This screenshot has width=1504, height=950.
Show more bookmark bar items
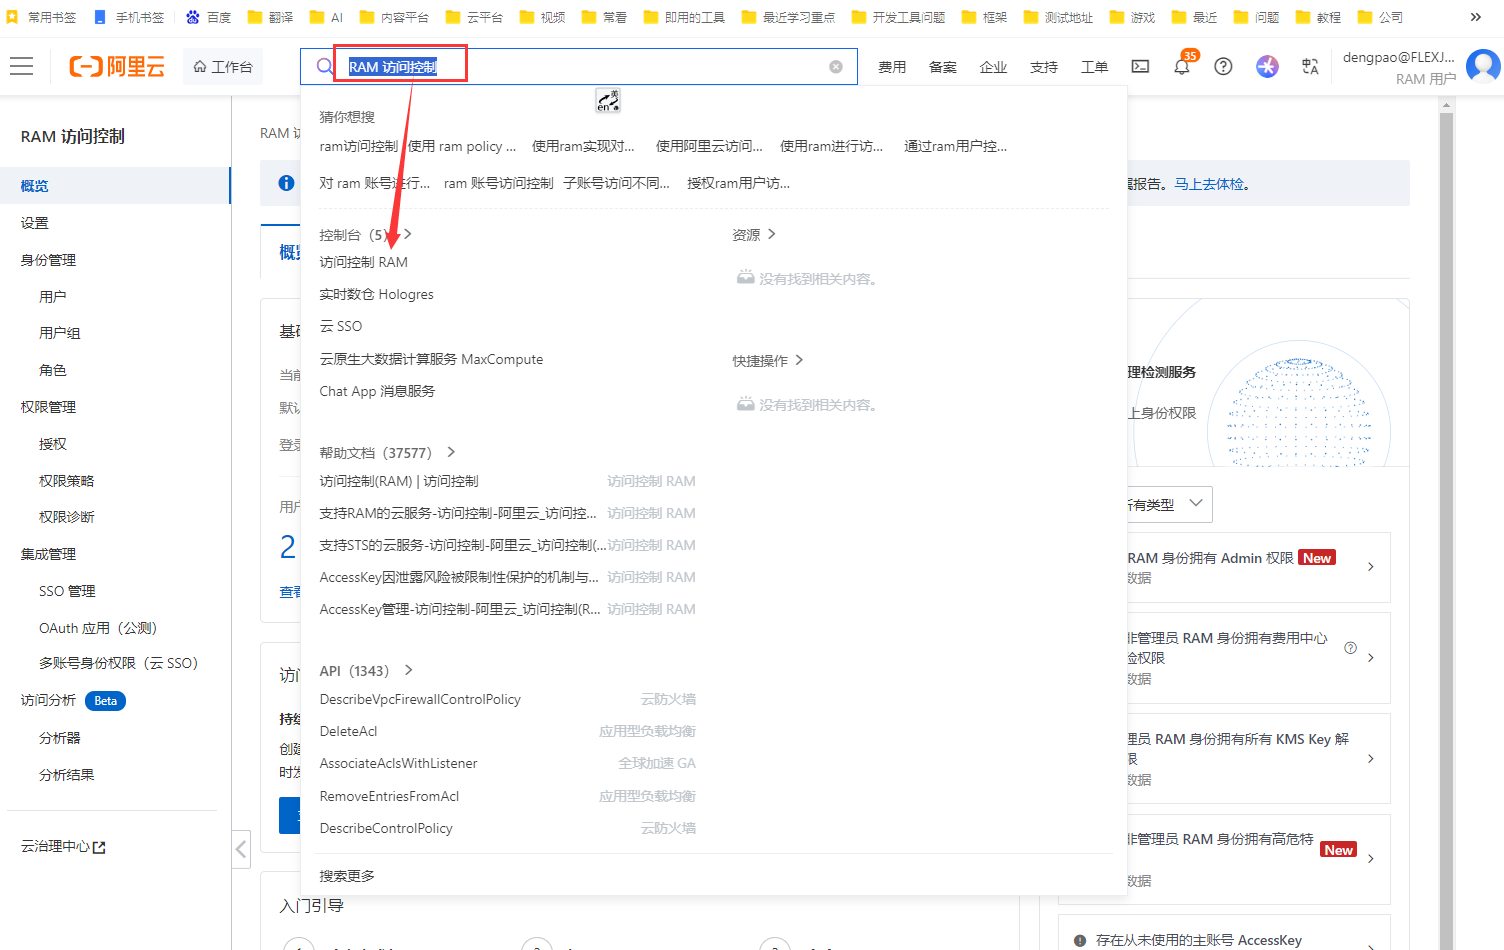[x=1475, y=17]
